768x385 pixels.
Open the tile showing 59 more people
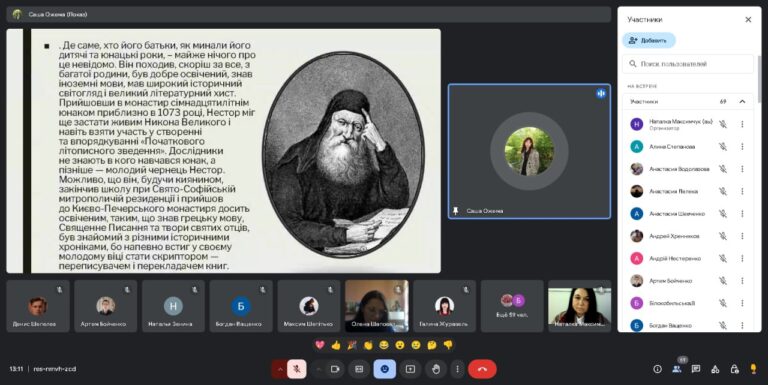click(x=512, y=306)
